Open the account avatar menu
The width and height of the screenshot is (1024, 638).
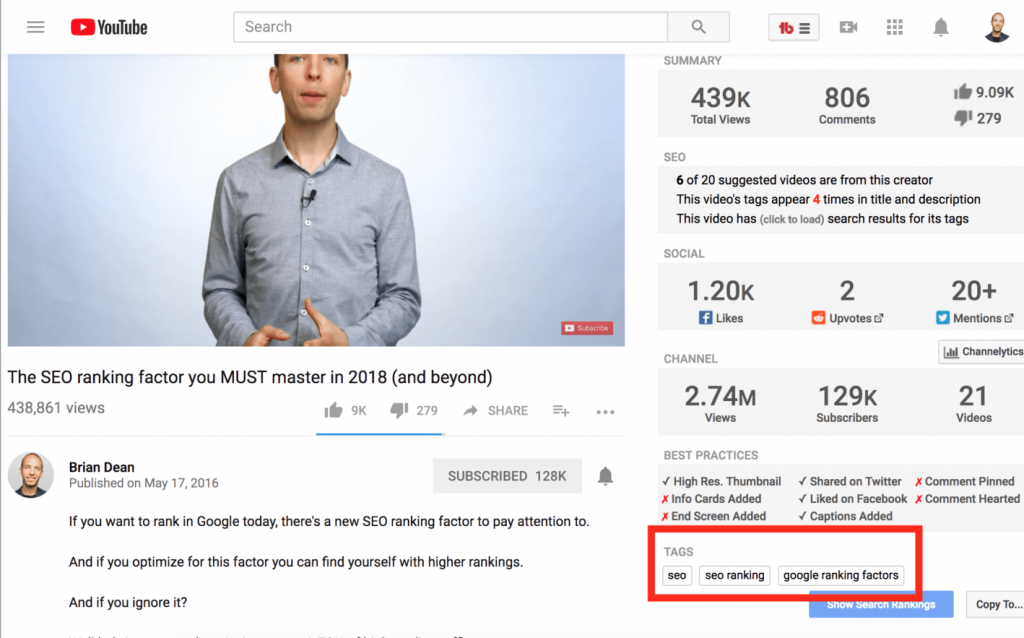coord(997,27)
